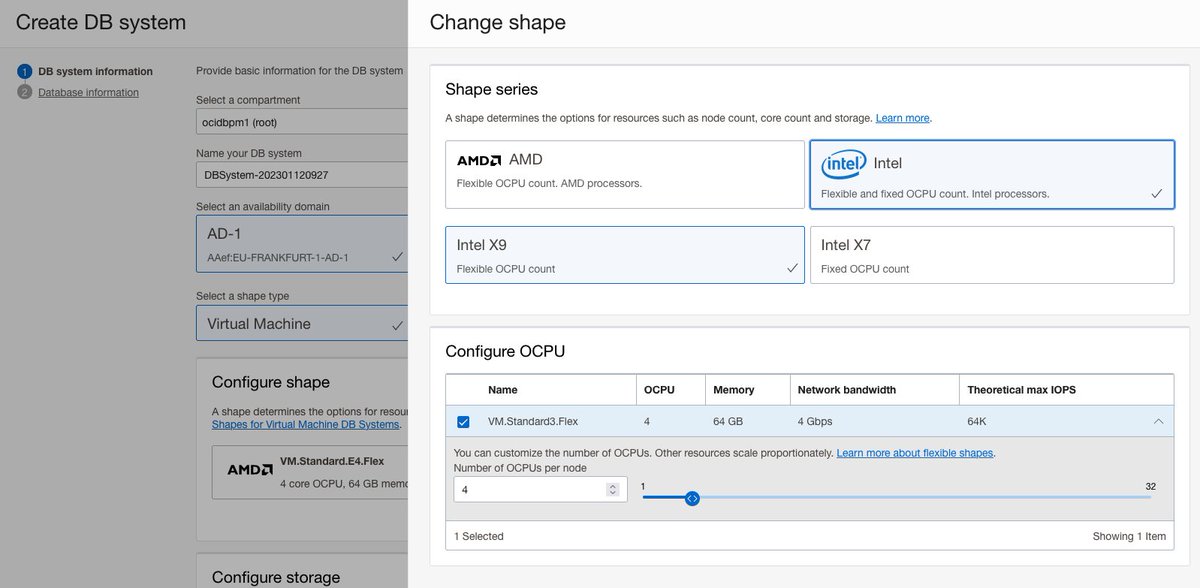
Task: Click the DB system name field DBSystem-202301120927
Action: pyautogui.click(x=302, y=175)
